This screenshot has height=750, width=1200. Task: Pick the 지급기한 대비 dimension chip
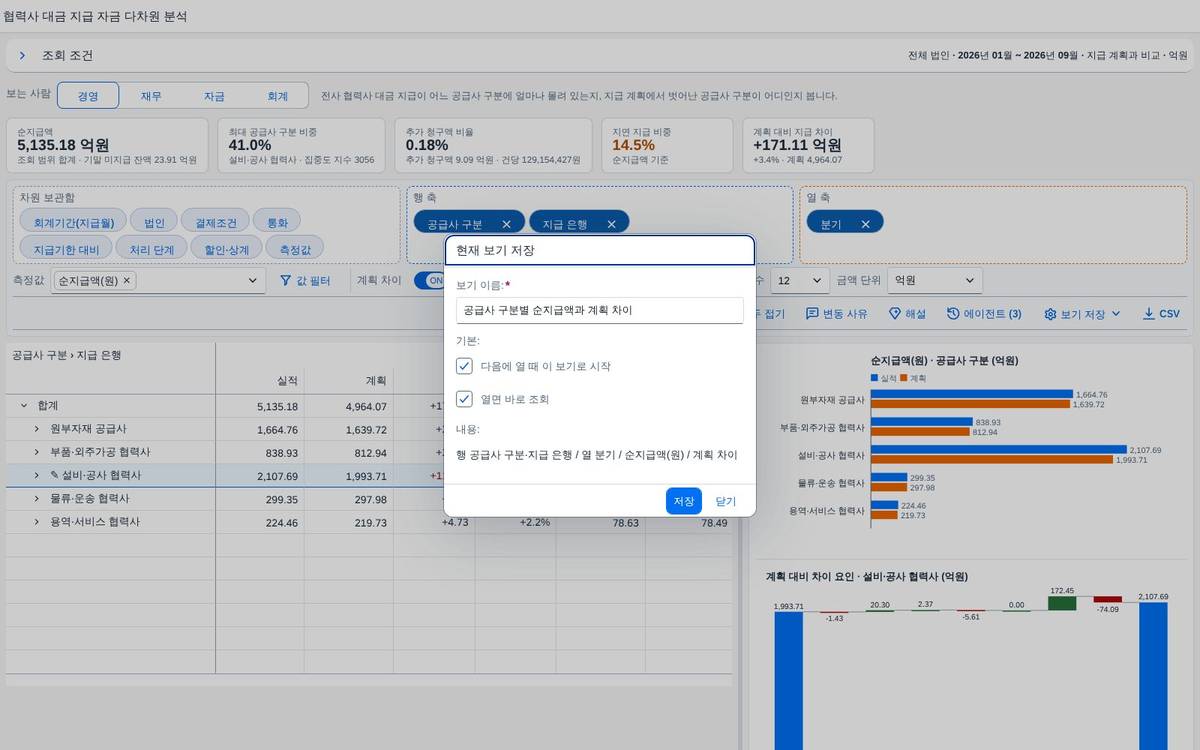(66, 249)
